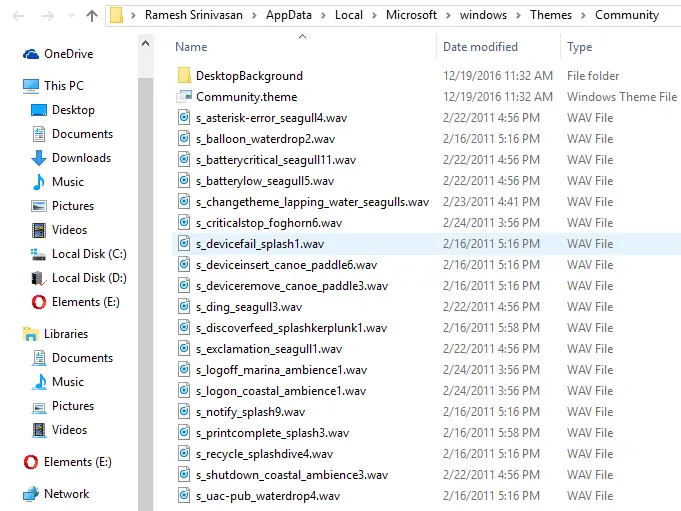Go back using the back arrow
This screenshot has height=511, width=681.
click(18, 16)
